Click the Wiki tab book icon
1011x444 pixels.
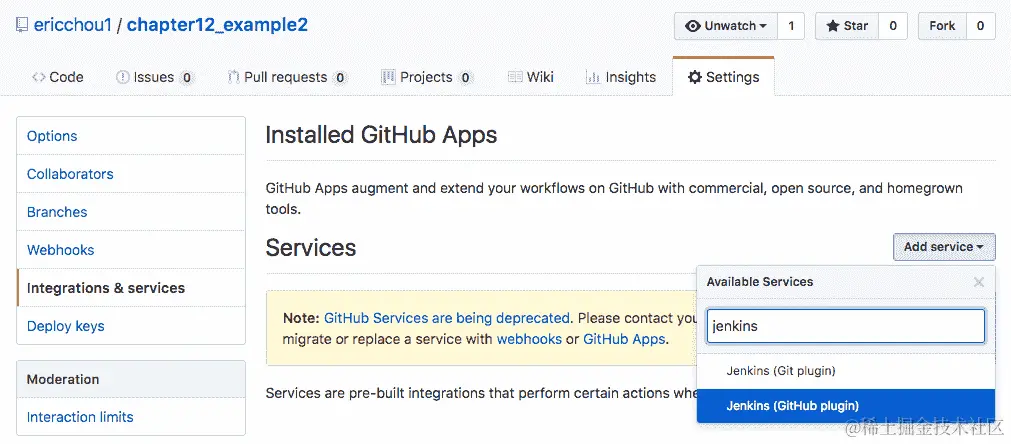pos(515,77)
